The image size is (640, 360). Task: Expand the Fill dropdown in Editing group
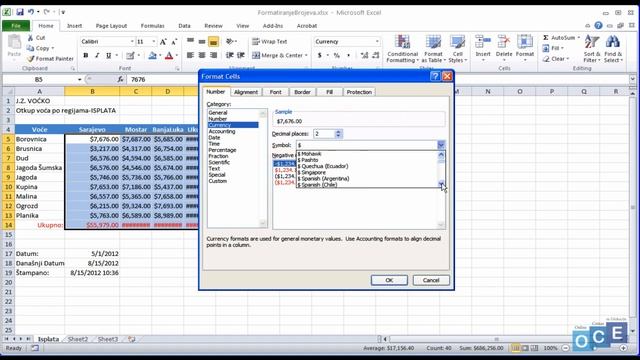click(x=562, y=48)
